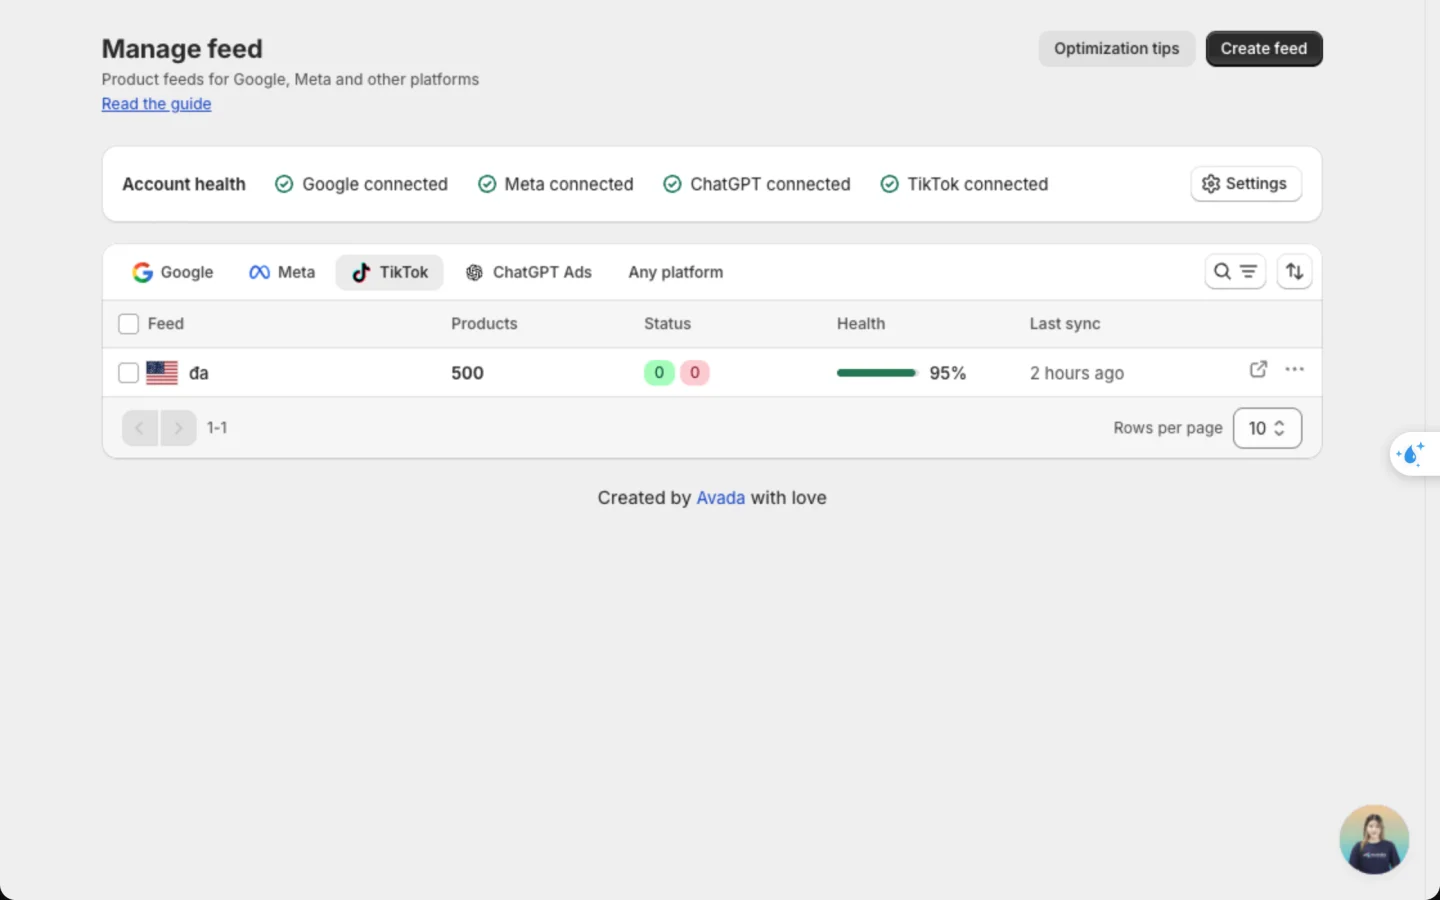Image resolution: width=1440 pixels, height=900 pixels.
Task: Click the da feed name
Action: tap(199, 373)
